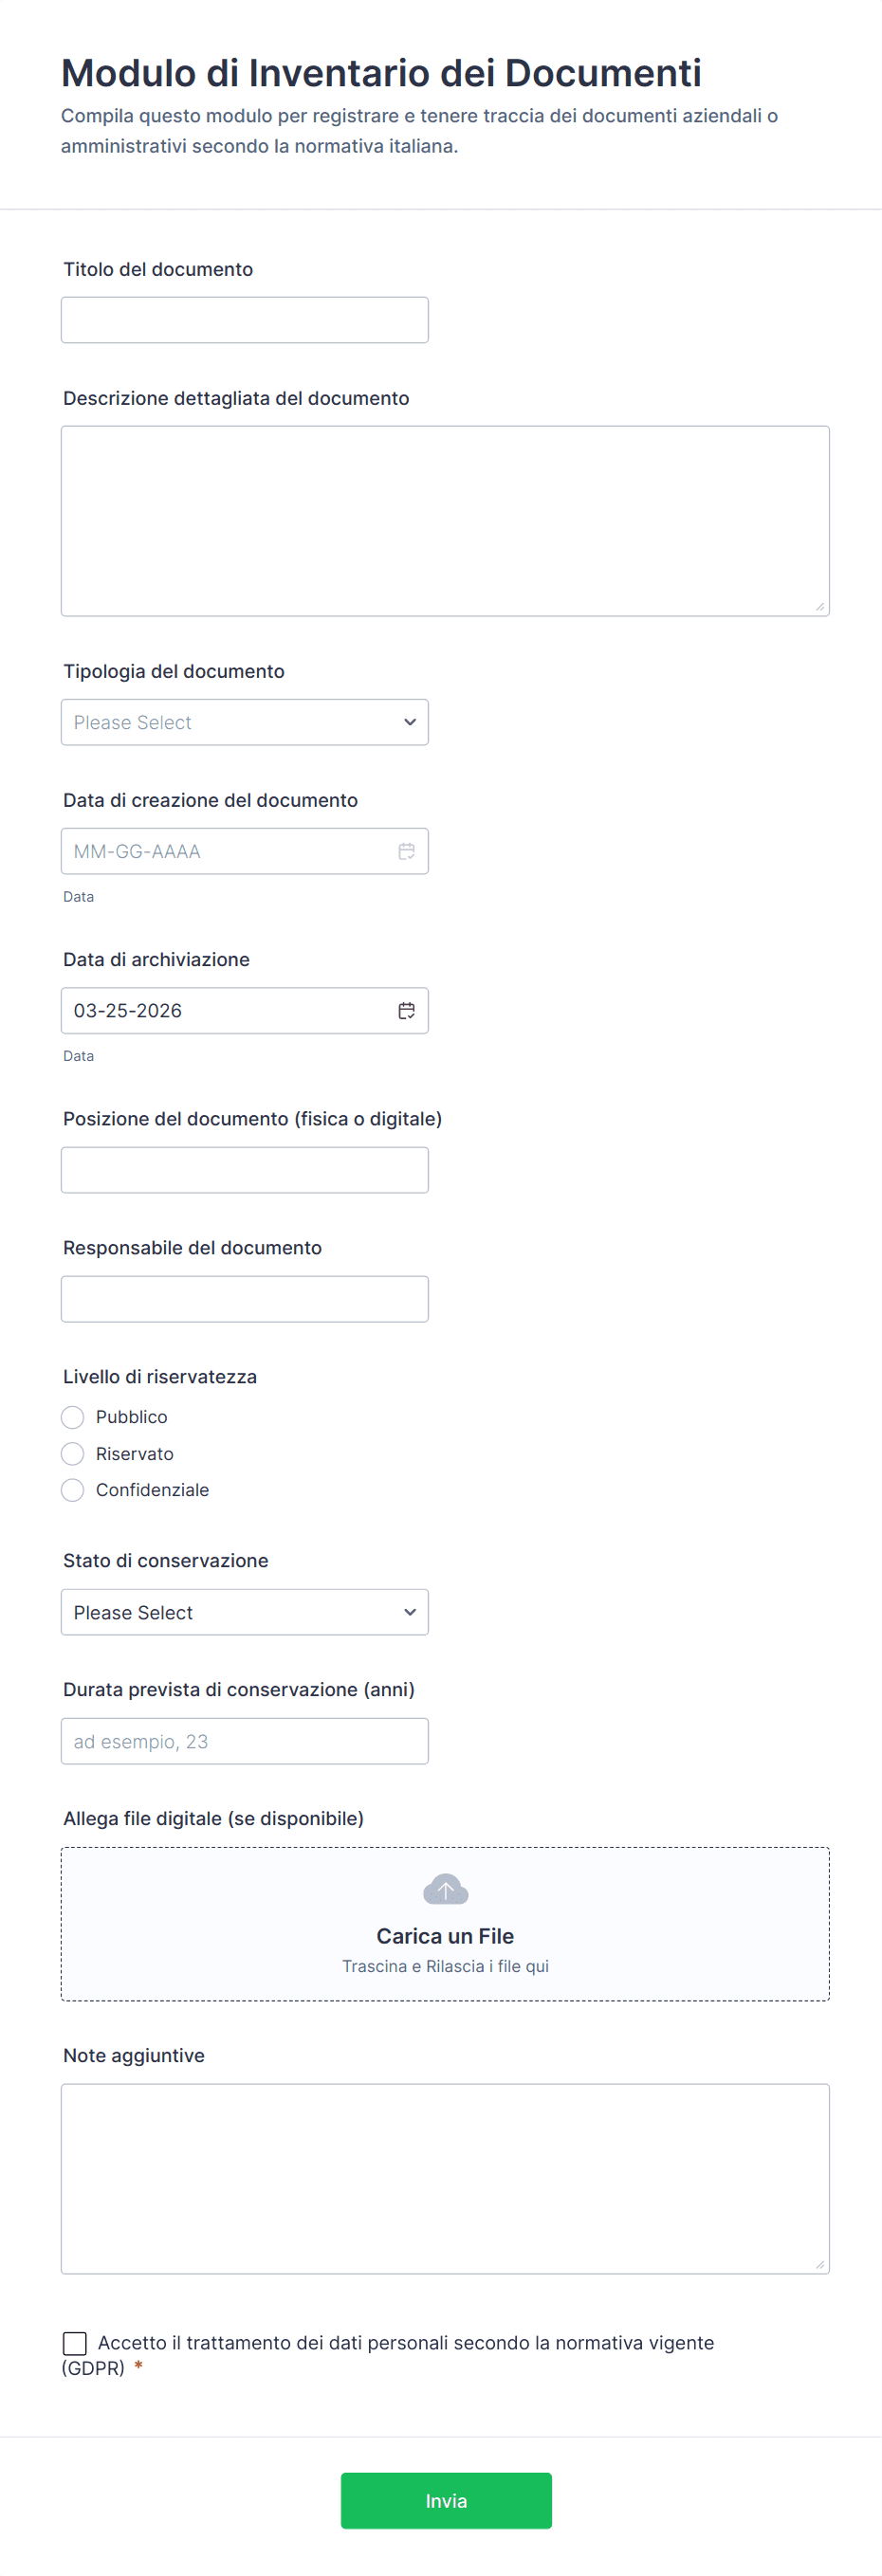Focus the Posizione del documento field
Image resolution: width=882 pixels, height=2576 pixels.
245,1170
